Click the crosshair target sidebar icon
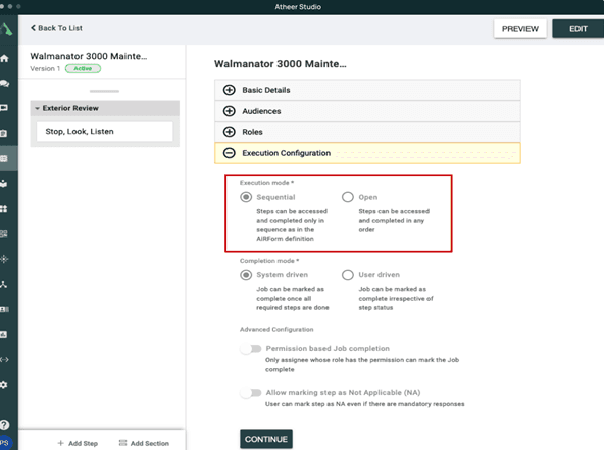The height and width of the screenshot is (452, 604). coord(4,259)
